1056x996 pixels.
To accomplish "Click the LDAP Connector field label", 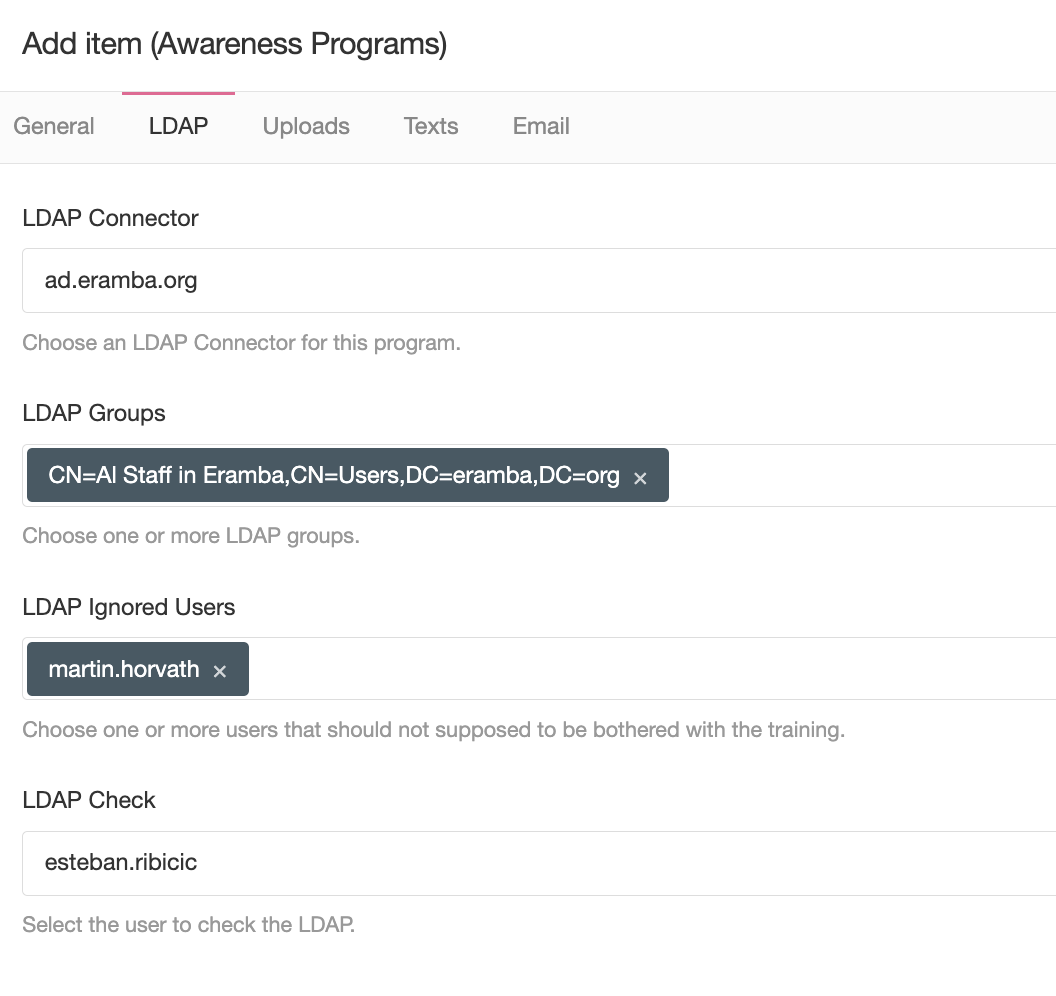I will (x=110, y=219).
